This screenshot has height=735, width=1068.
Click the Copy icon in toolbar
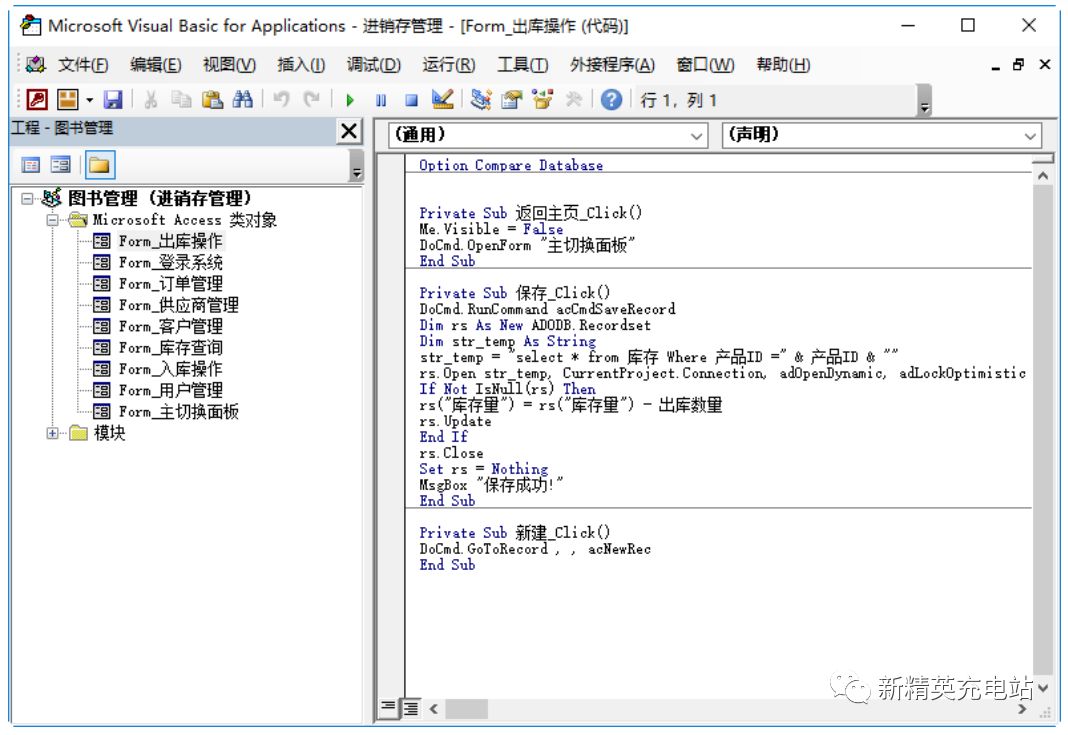(x=181, y=100)
